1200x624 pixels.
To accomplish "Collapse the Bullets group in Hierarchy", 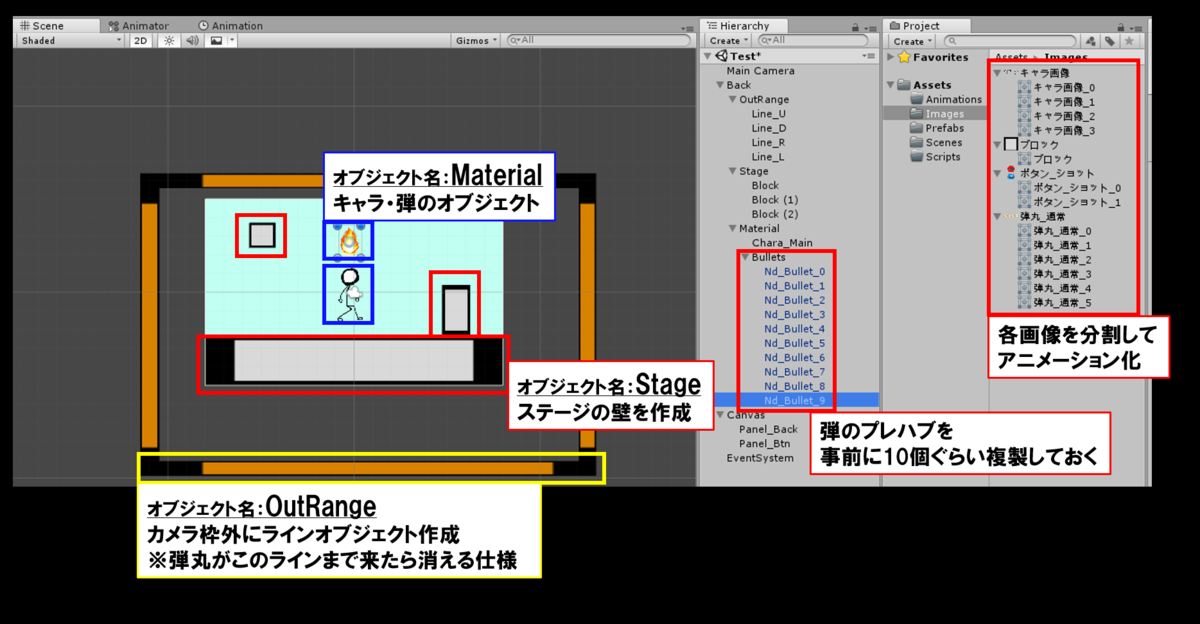I will (x=744, y=257).
